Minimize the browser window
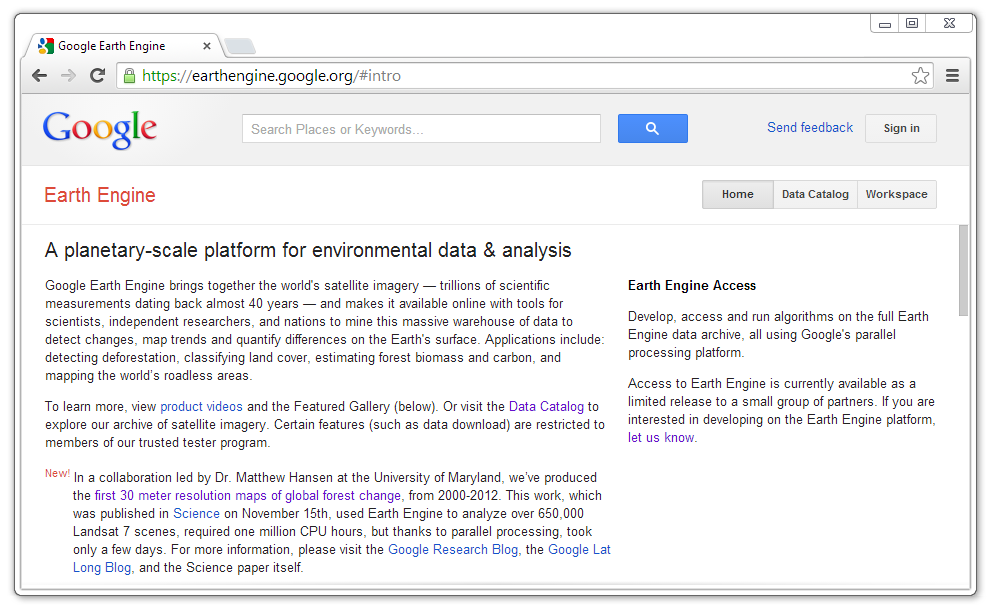The image size is (996, 614). tap(884, 23)
